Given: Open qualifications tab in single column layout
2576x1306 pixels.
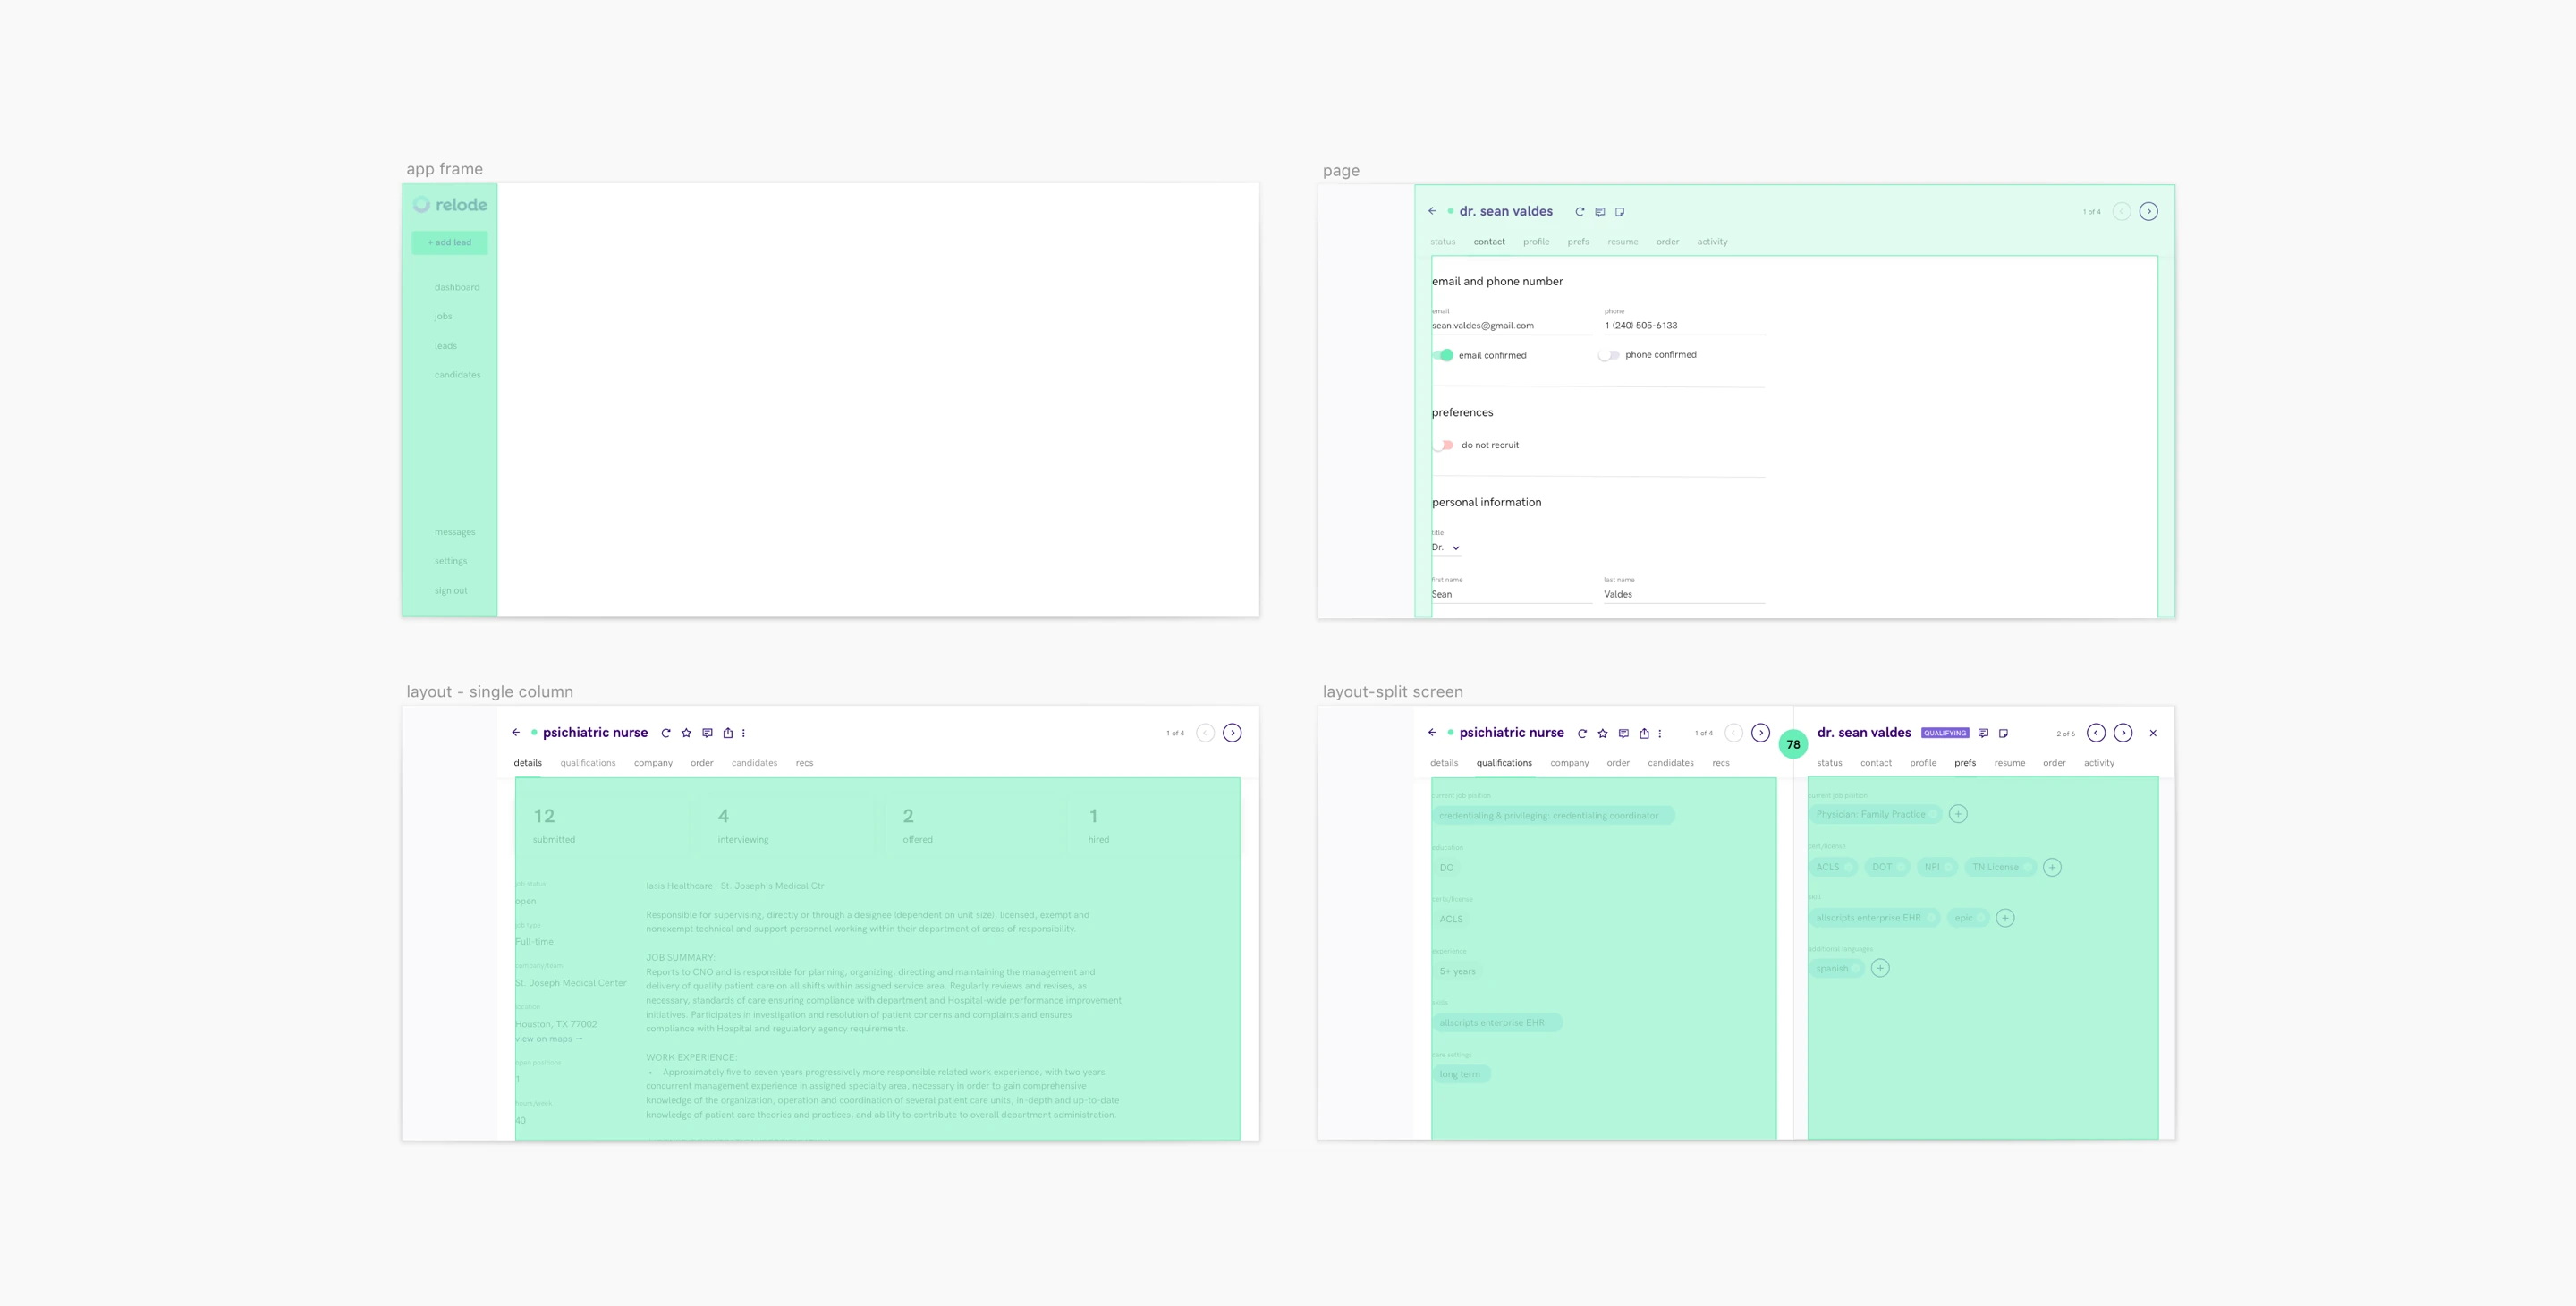Looking at the screenshot, I should pos(588,763).
